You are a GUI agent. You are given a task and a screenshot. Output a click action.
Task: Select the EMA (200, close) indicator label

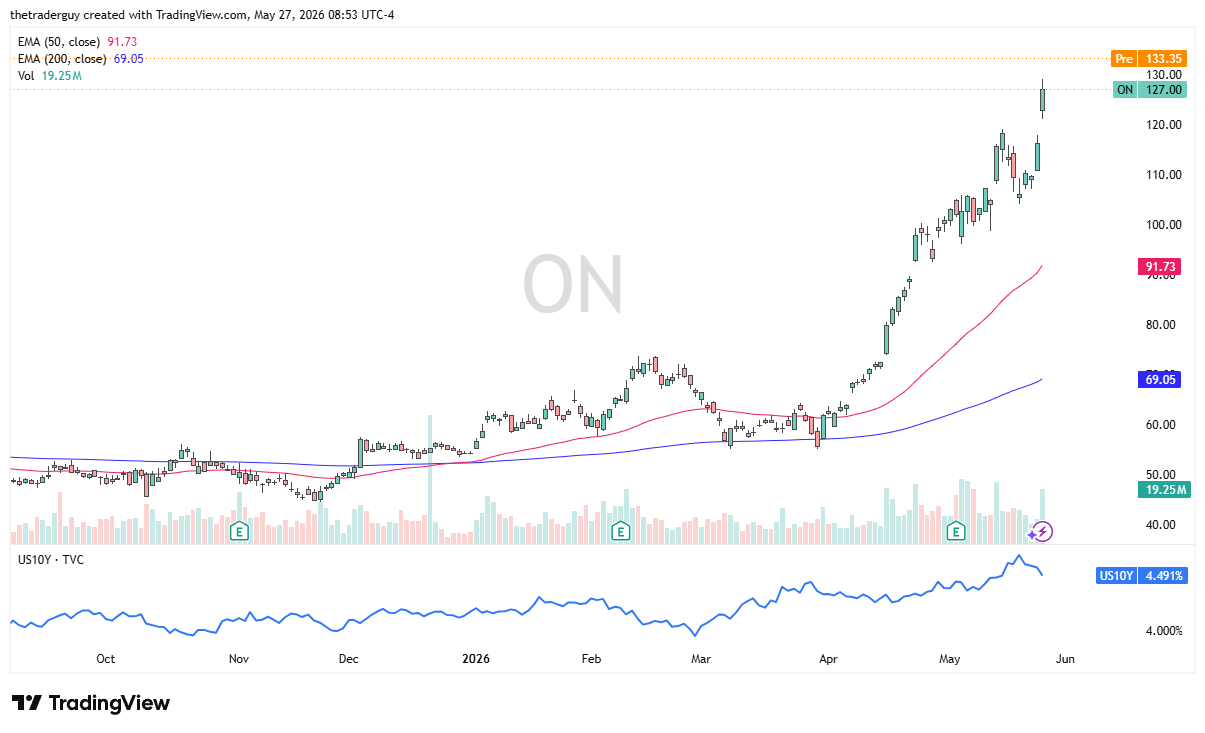click(63, 59)
